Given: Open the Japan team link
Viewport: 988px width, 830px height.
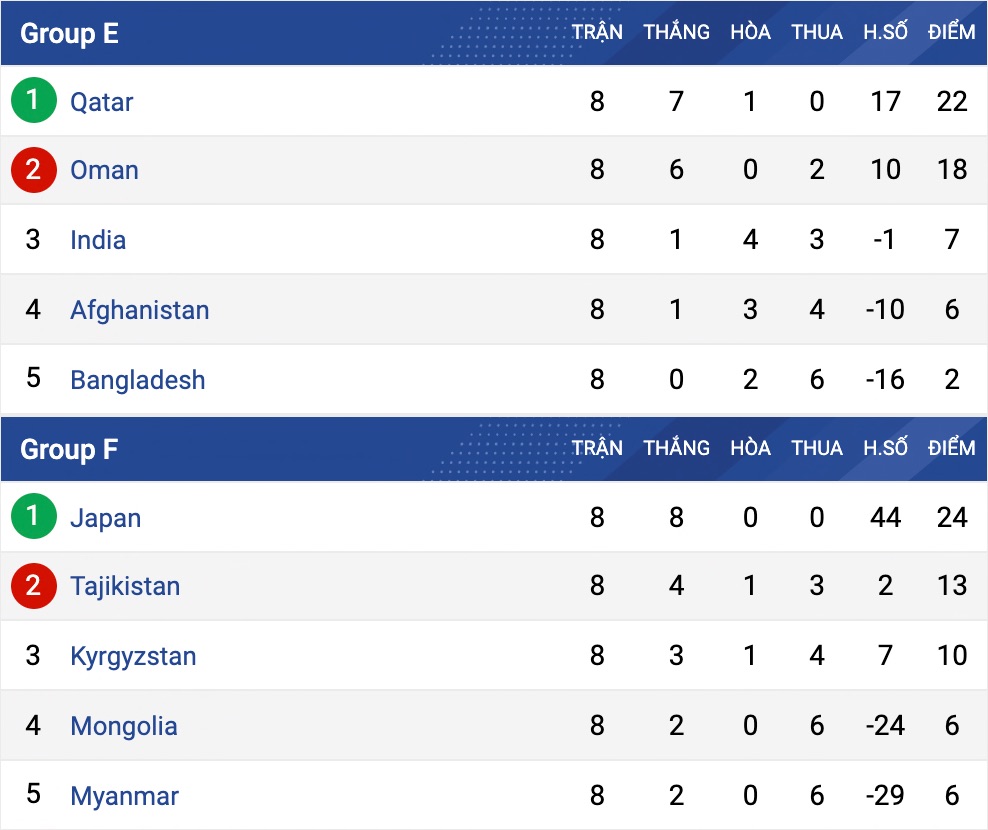Looking at the screenshot, I should tap(105, 518).
